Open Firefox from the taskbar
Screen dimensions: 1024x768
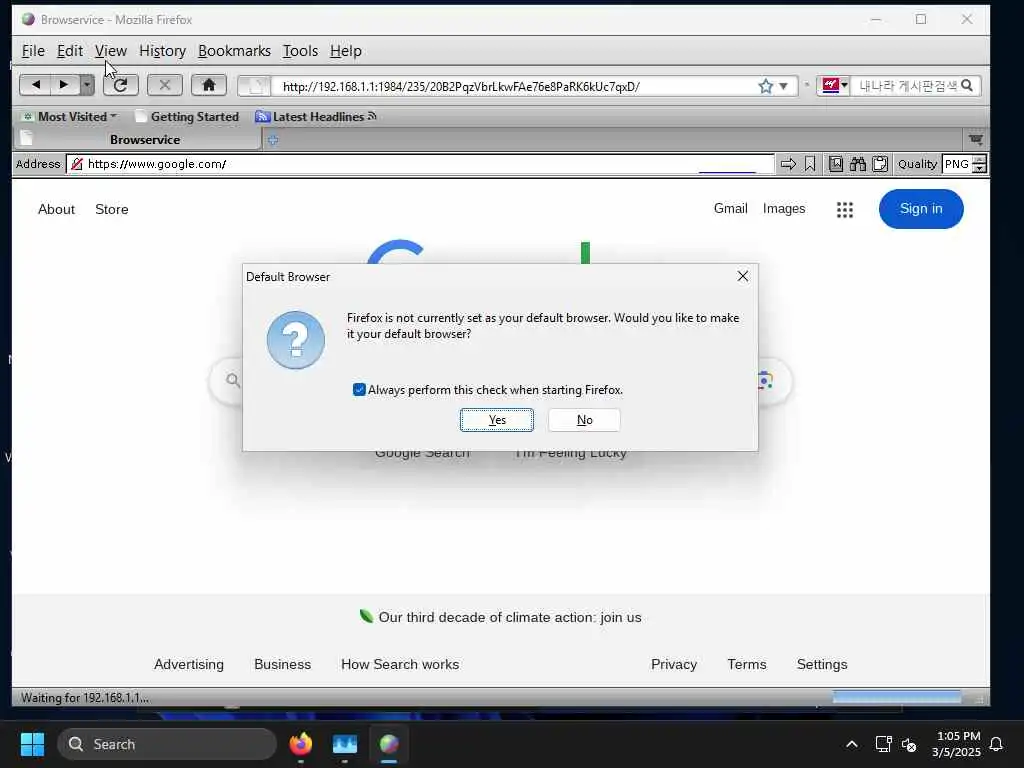[x=300, y=744]
